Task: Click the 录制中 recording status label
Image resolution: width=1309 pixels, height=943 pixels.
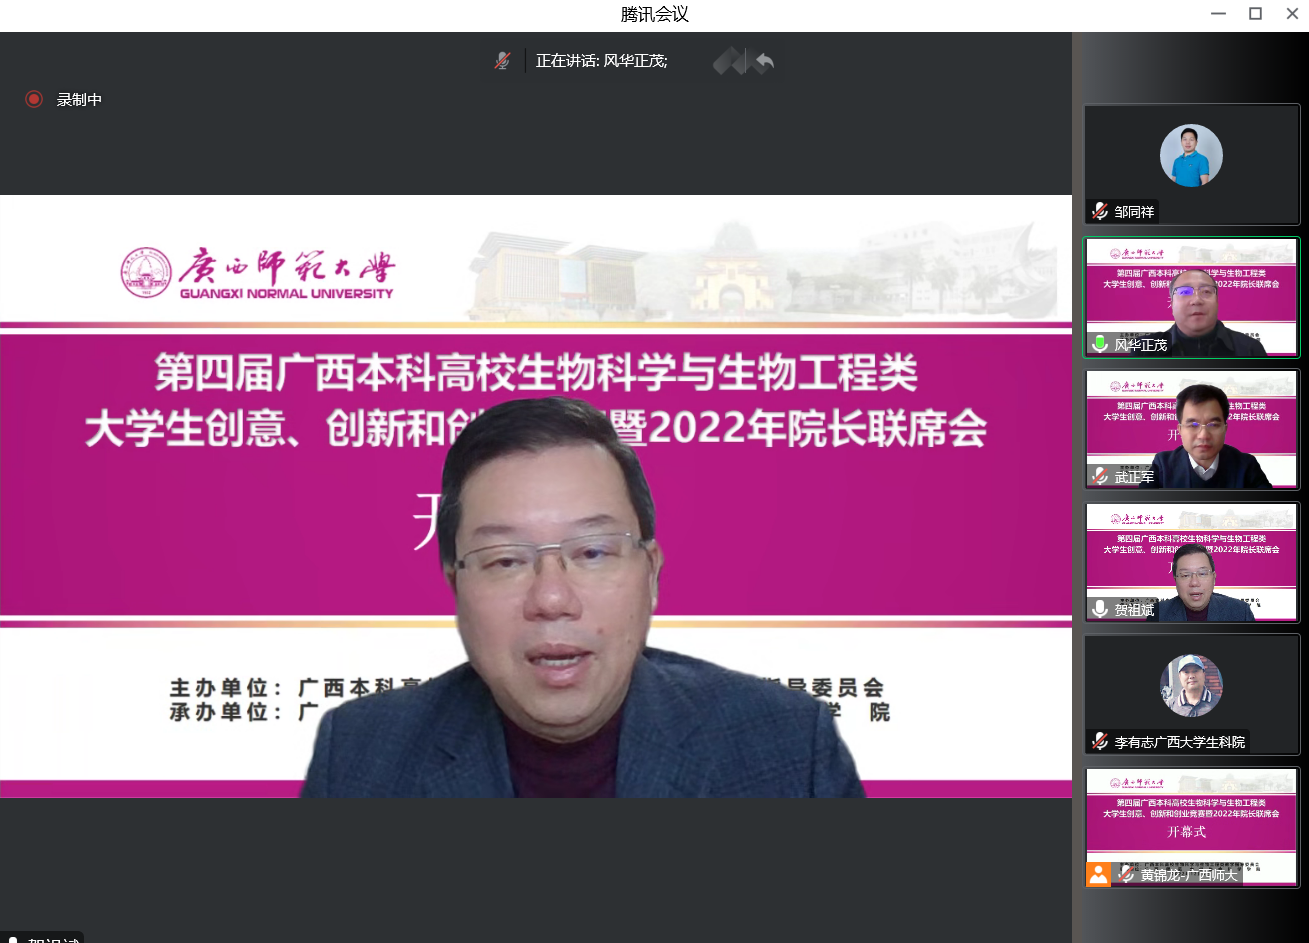Action: [79, 99]
